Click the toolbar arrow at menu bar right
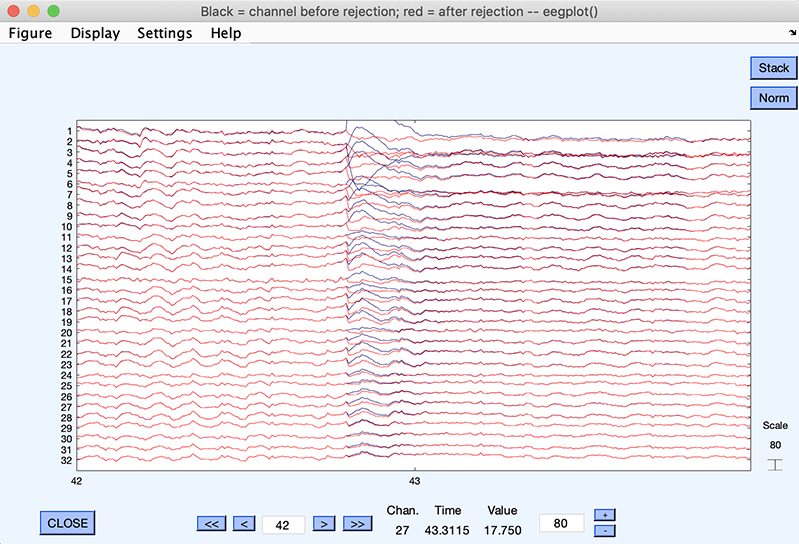799x544 pixels. [x=791, y=33]
